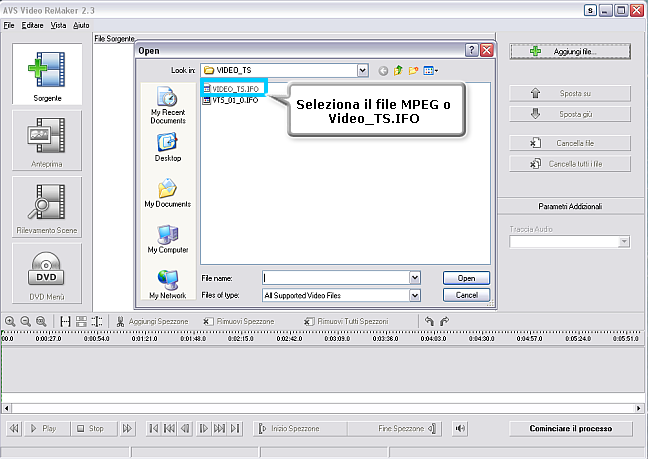The height and width of the screenshot is (461, 648).
Task: Click Aggiungi Spezzone scissors button
Action: click(x=152, y=321)
